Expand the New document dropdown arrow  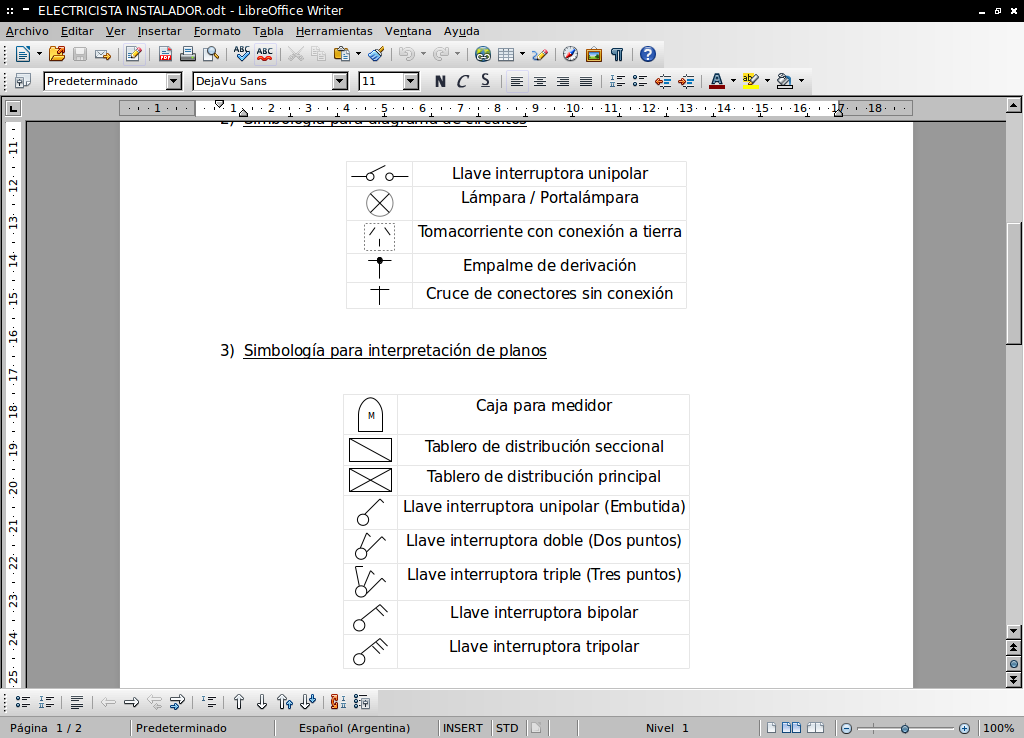(39, 54)
